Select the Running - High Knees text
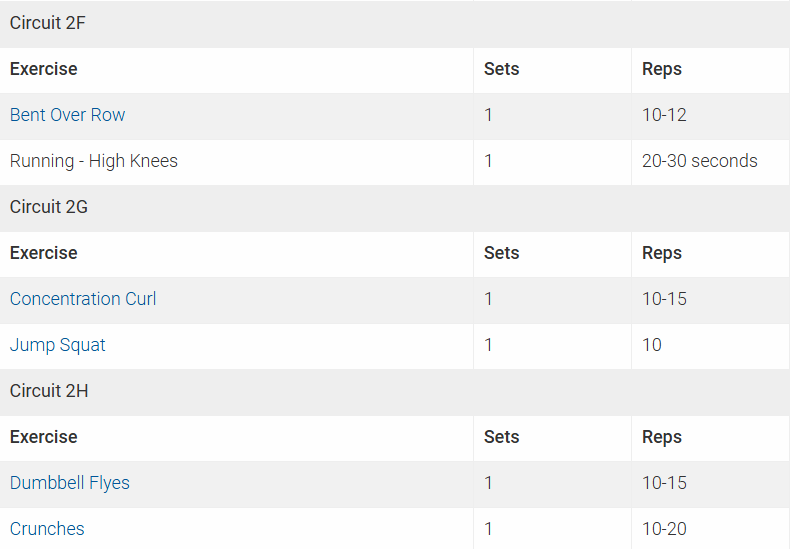Image resolution: width=790 pixels, height=549 pixels. tap(94, 161)
